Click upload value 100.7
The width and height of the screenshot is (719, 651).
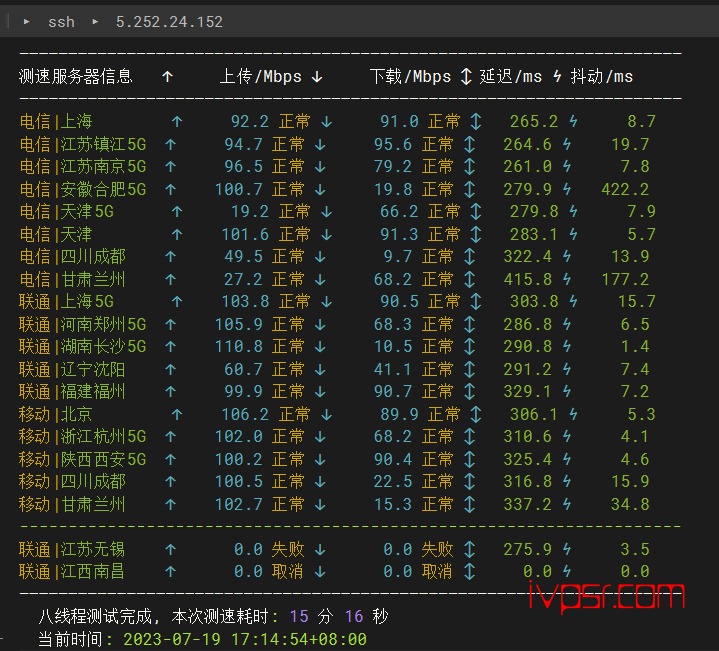238,189
